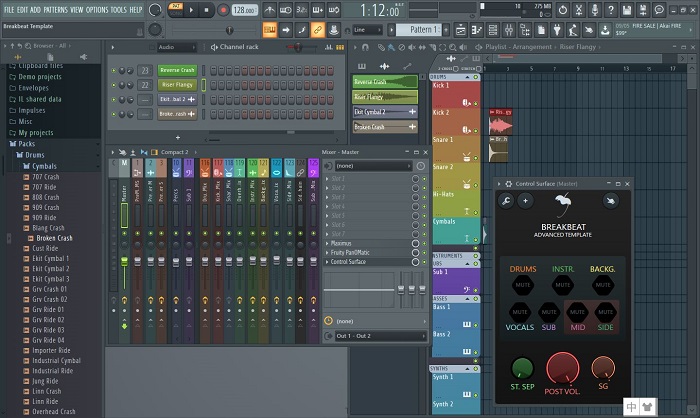This screenshot has width=700, height=418.
Task: Toggle the wait-for-input-to-start-playing icon
Action: click(285, 9)
